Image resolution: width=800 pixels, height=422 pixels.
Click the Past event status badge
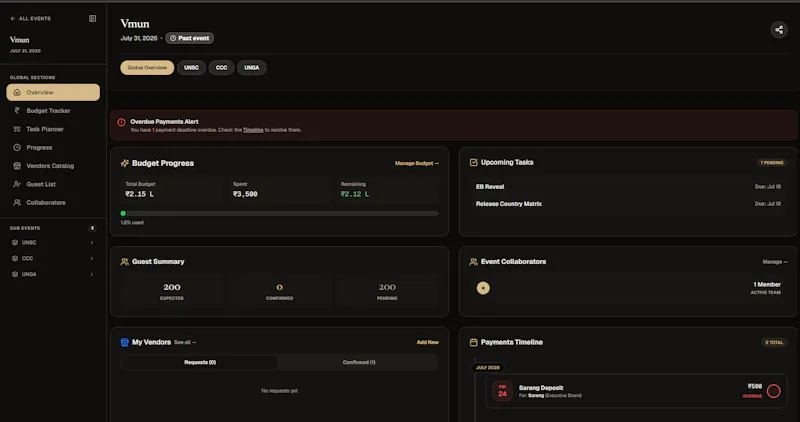click(190, 38)
